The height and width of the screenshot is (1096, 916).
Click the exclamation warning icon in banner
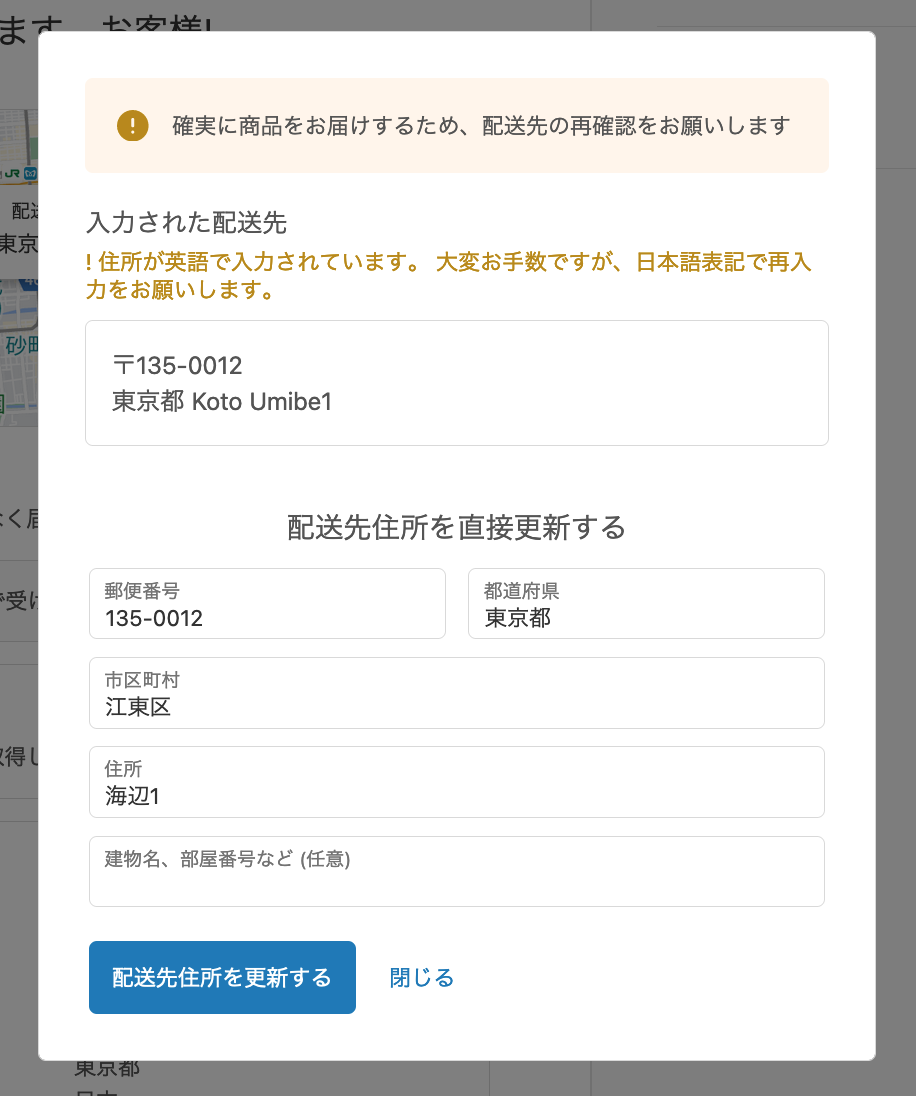(132, 126)
